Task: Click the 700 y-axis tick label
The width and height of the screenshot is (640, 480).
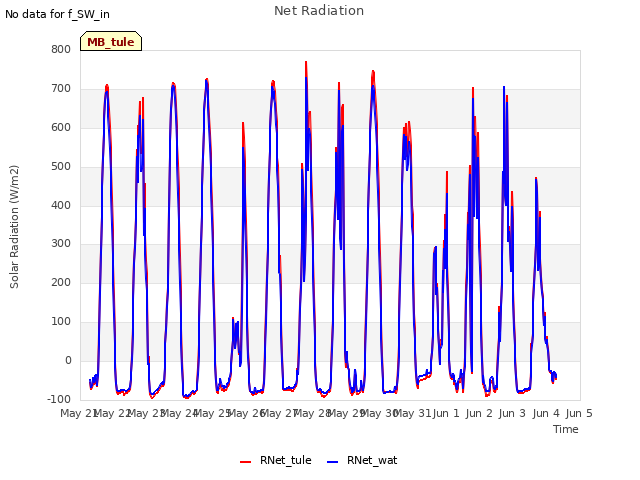Action: pyautogui.click(x=61, y=89)
